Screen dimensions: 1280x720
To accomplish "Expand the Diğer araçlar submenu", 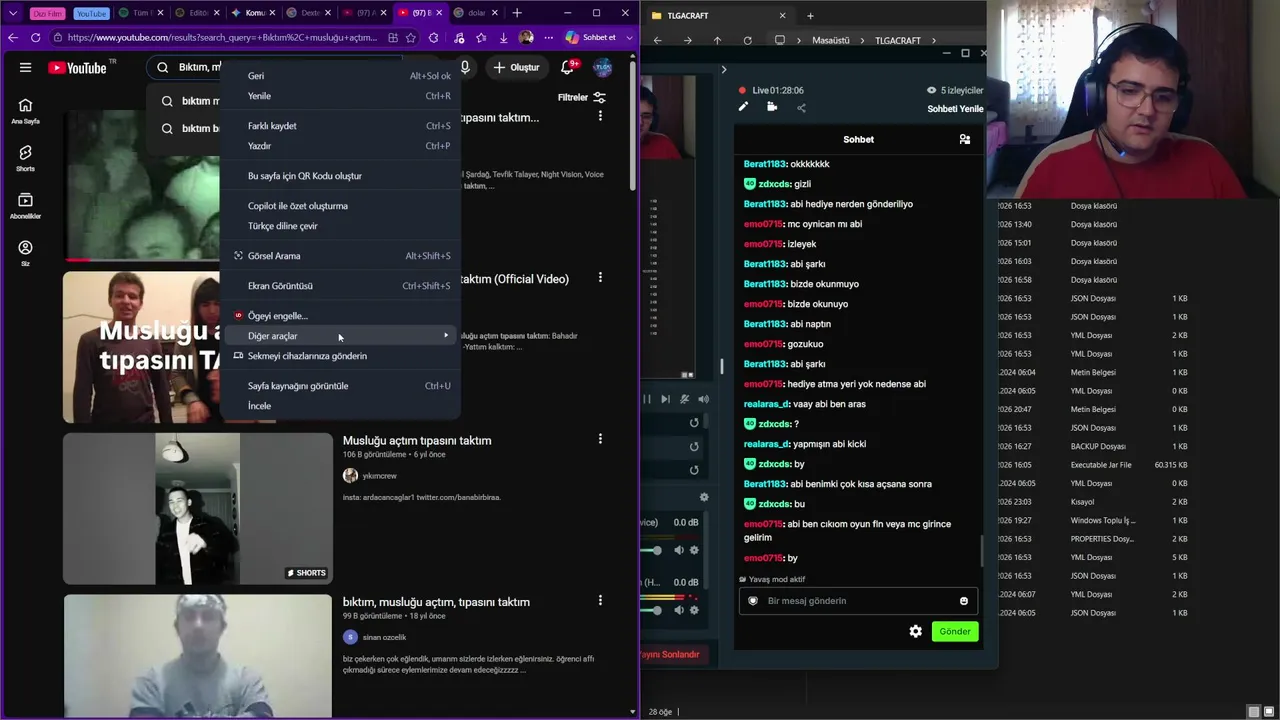I will (340, 336).
